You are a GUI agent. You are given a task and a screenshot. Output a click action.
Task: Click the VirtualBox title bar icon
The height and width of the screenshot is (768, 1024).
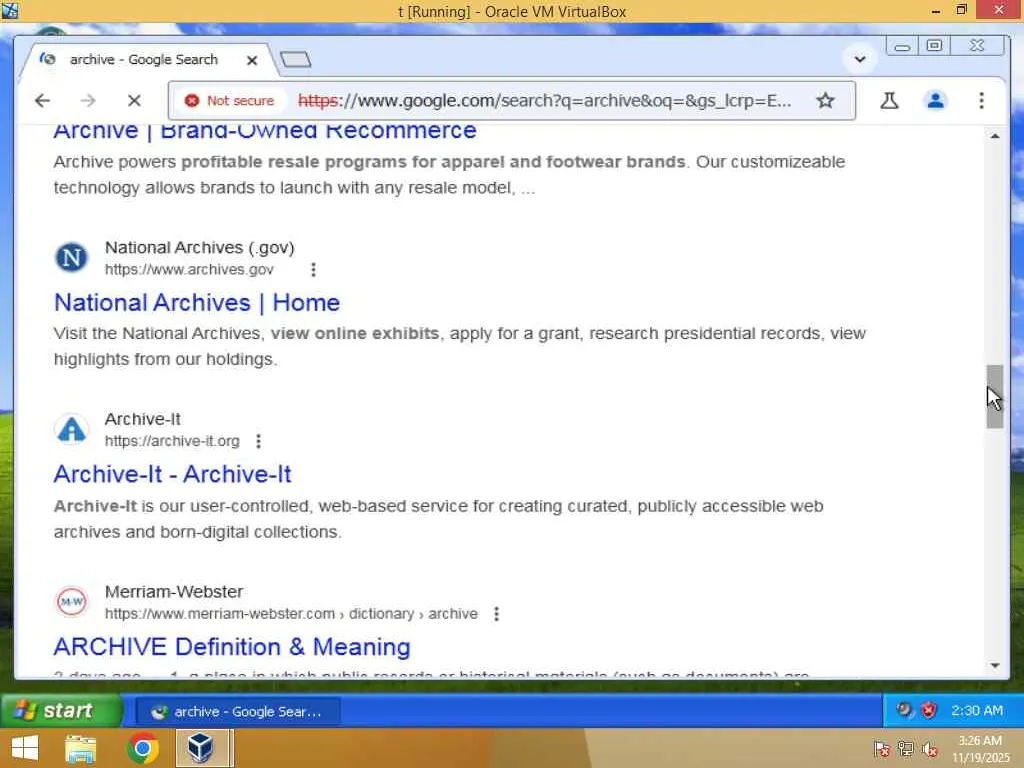pyautogui.click(x=10, y=10)
